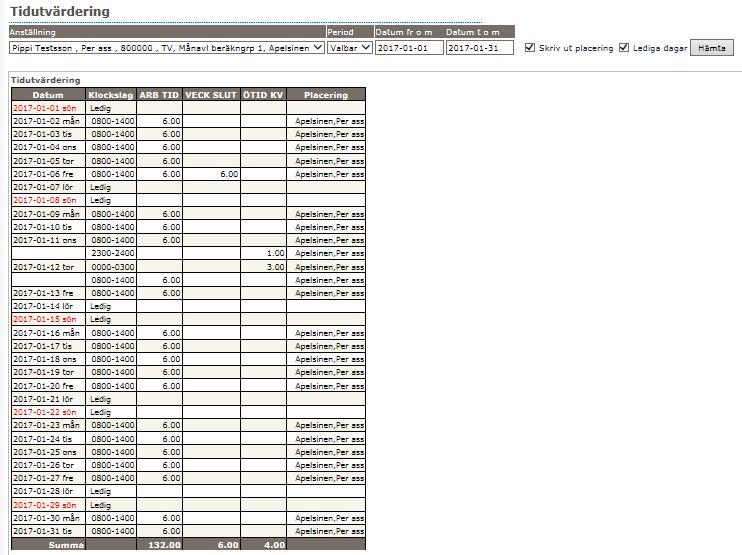The image size is (742, 555).
Task: Click the klockslag 0800-1400 on 2017-01-23
Action: point(113,425)
